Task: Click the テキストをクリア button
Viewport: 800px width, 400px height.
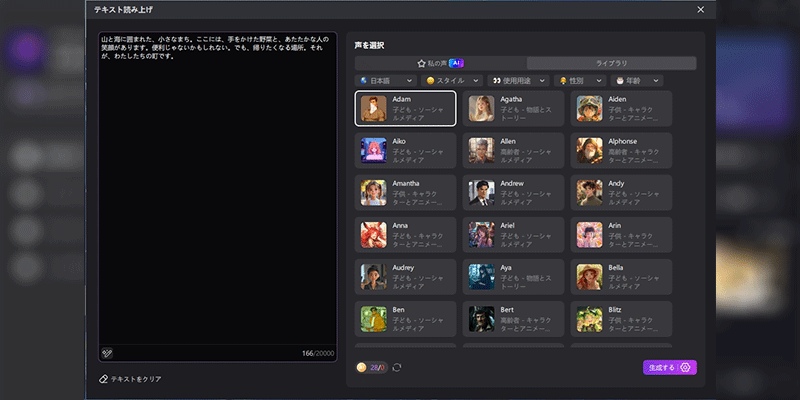Action: pos(130,379)
